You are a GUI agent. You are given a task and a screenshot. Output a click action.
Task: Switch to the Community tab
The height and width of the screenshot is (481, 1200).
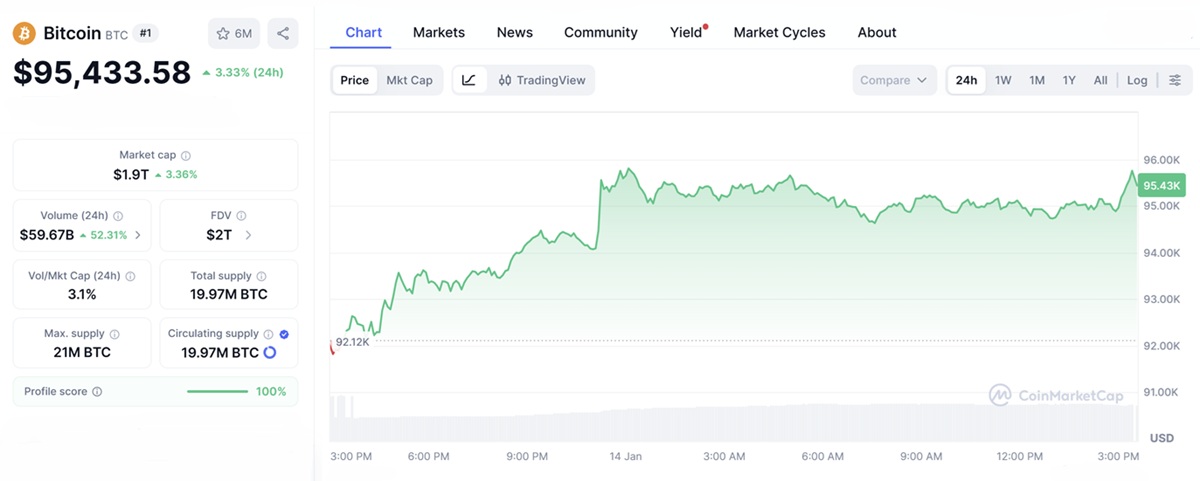[601, 32]
